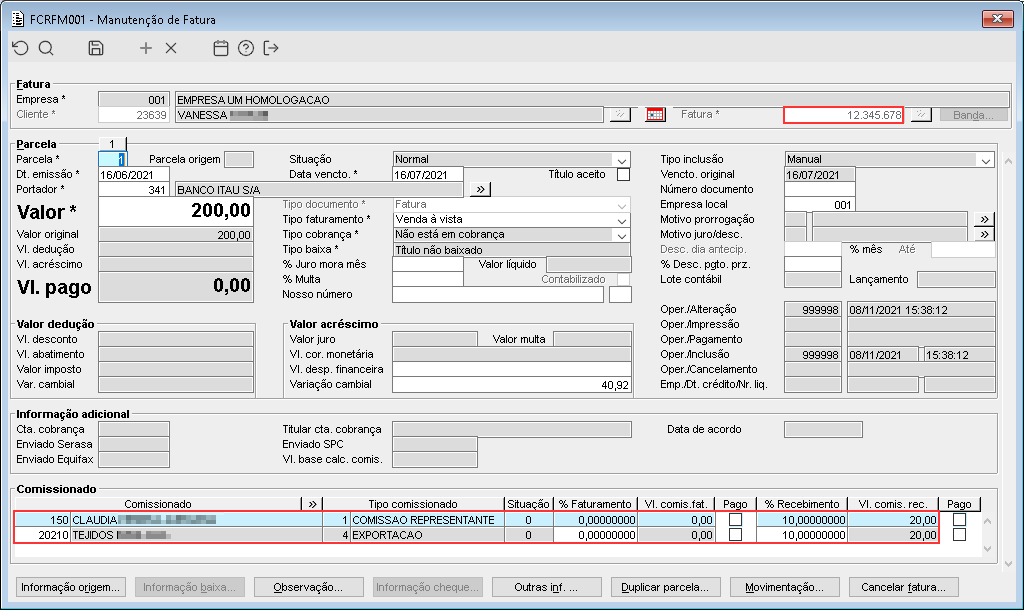Click Data vencto. field 16/07/2021
Screen dimensions: 1024x610
point(428,175)
